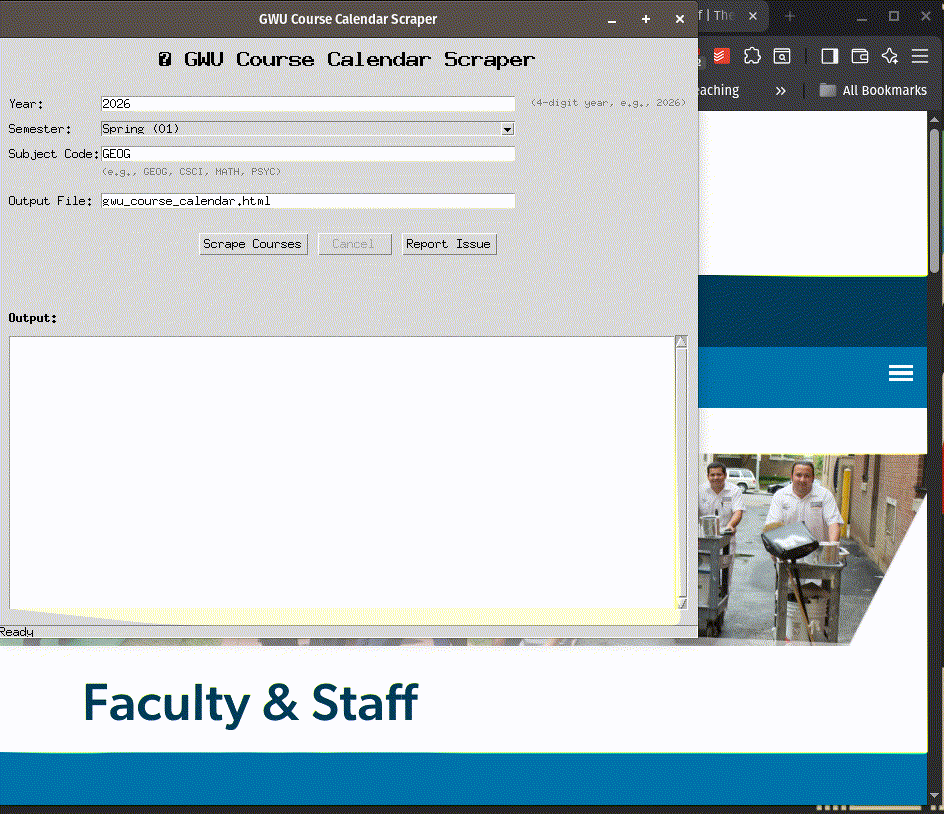This screenshot has height=814, width=944.
Task: Open the All Bookmarks folder icon
Action: coord(827,90)
